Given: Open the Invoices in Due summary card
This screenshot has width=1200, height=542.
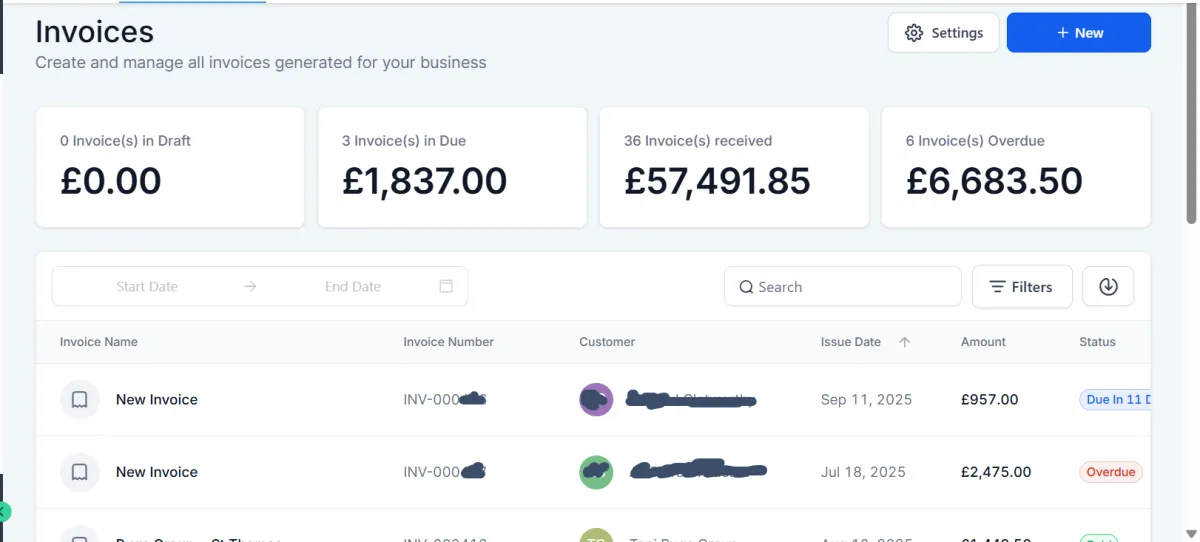Looking at the screenshot, I should click(x=452, y=167).
